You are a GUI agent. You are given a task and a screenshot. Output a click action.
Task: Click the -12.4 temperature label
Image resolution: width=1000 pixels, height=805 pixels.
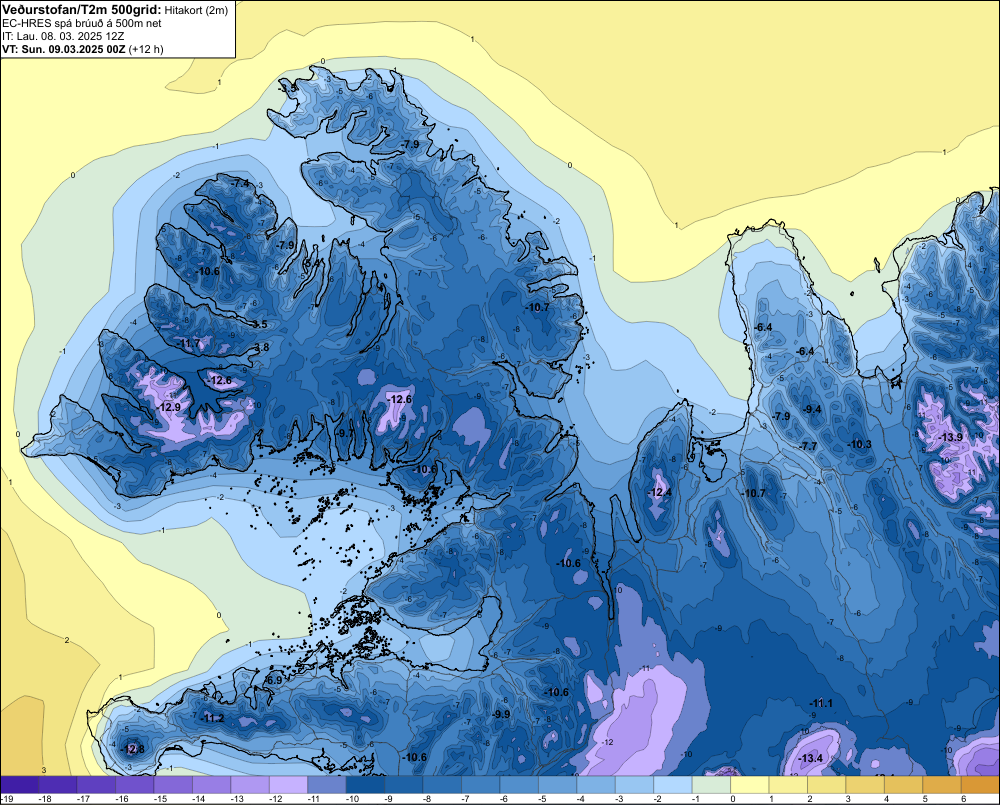click(x=659, y=492)
